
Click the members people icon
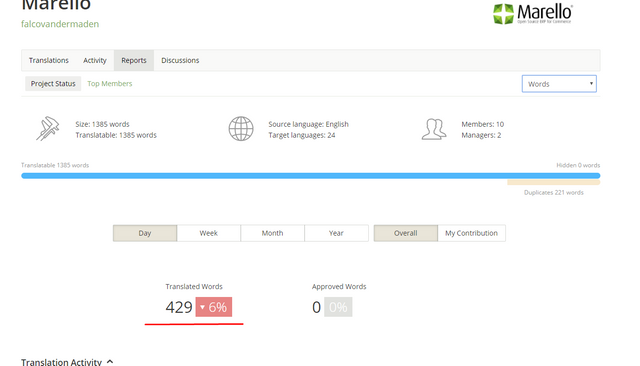tap(434, 129)
